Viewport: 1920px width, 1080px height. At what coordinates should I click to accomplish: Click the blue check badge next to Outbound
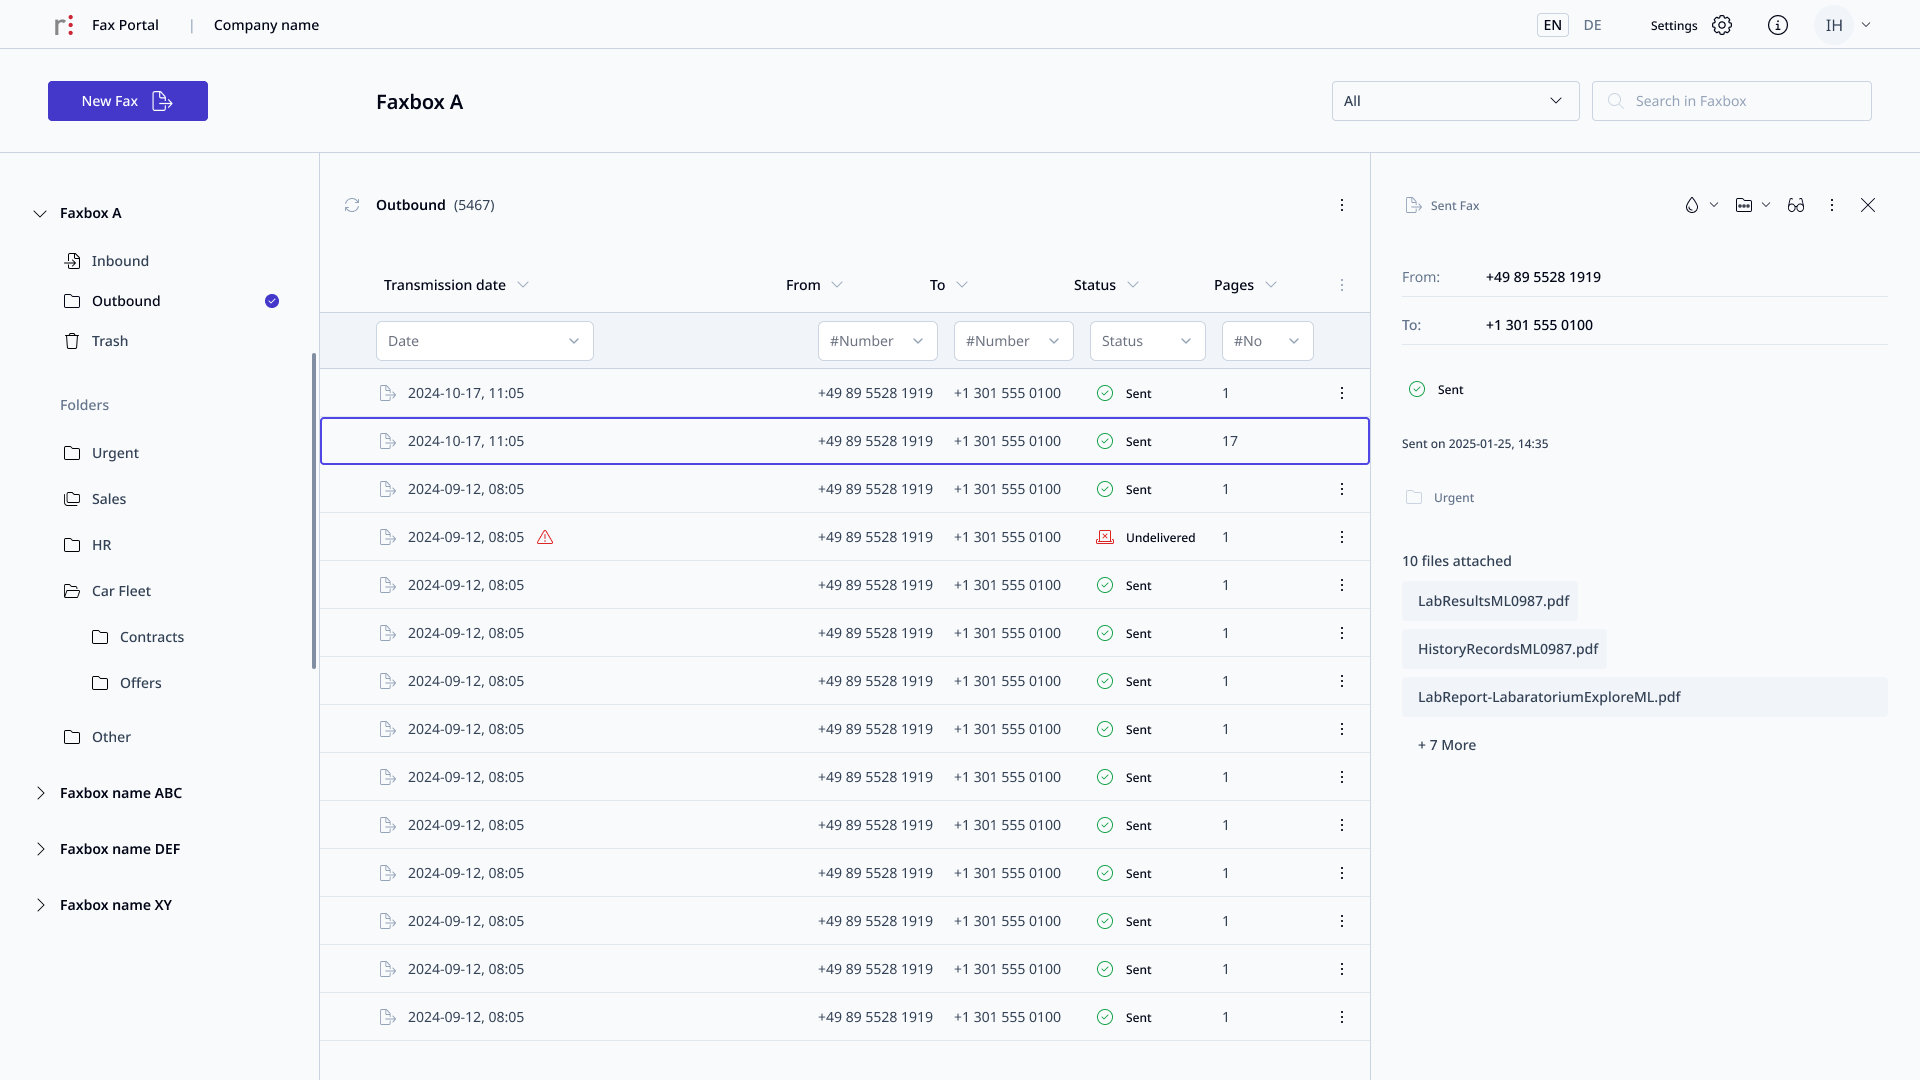[272, 301]
